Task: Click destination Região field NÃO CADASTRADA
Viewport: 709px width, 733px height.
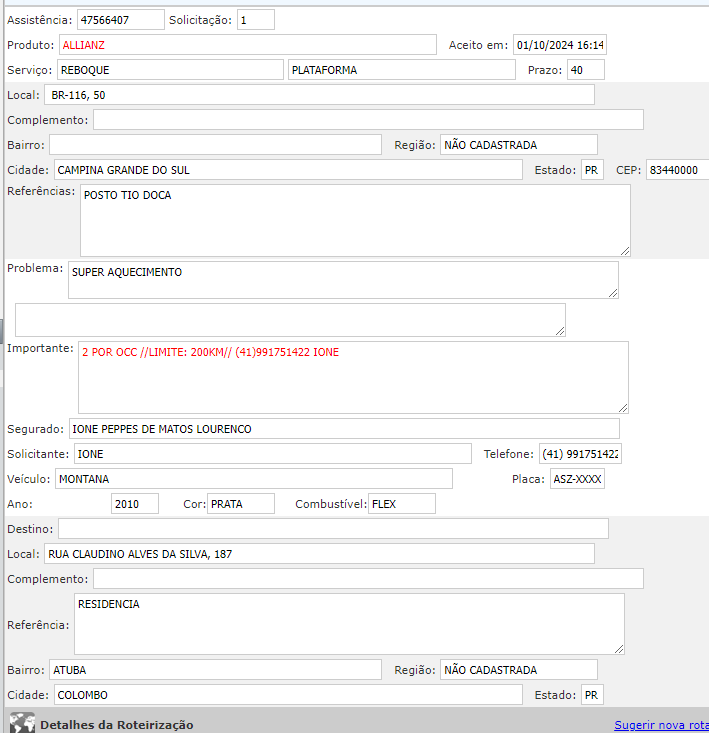Action: click(x=519, y=670)
